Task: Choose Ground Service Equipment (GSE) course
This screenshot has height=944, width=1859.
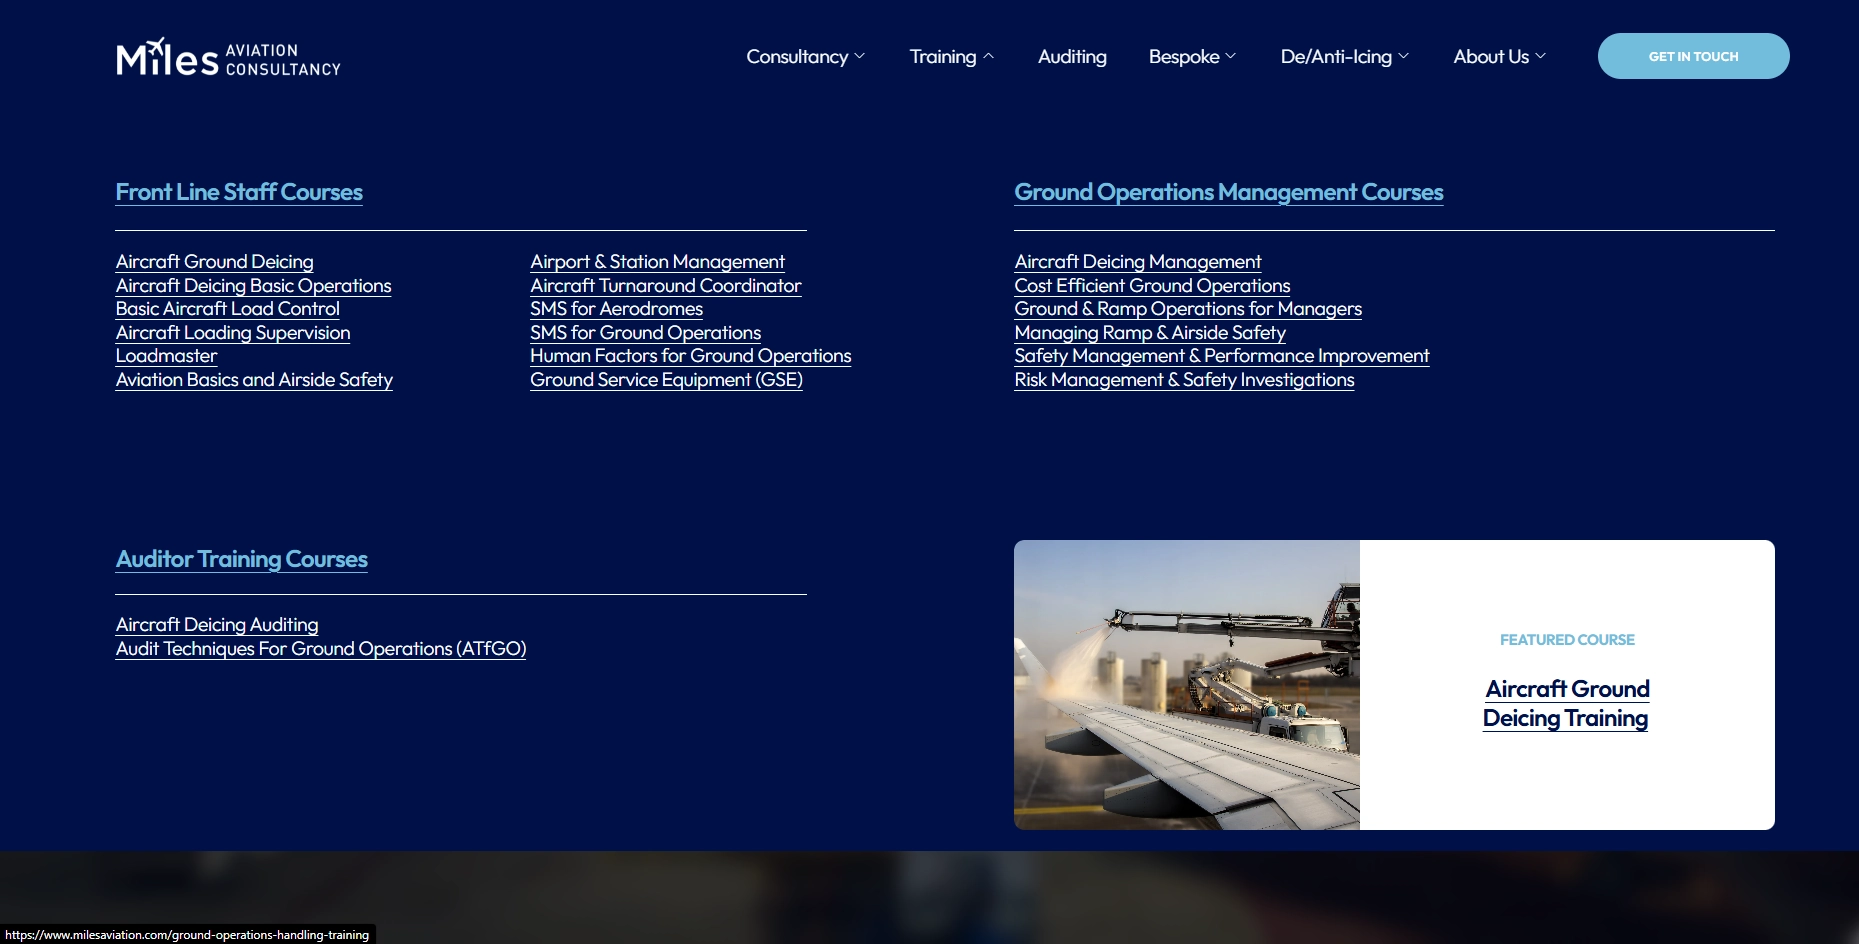Action: (x=666, y=380)
